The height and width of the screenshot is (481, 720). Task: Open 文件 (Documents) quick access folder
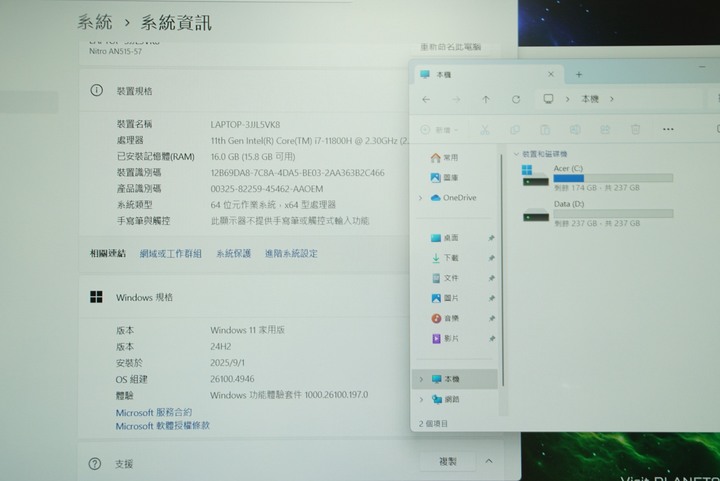pos(445,278)
